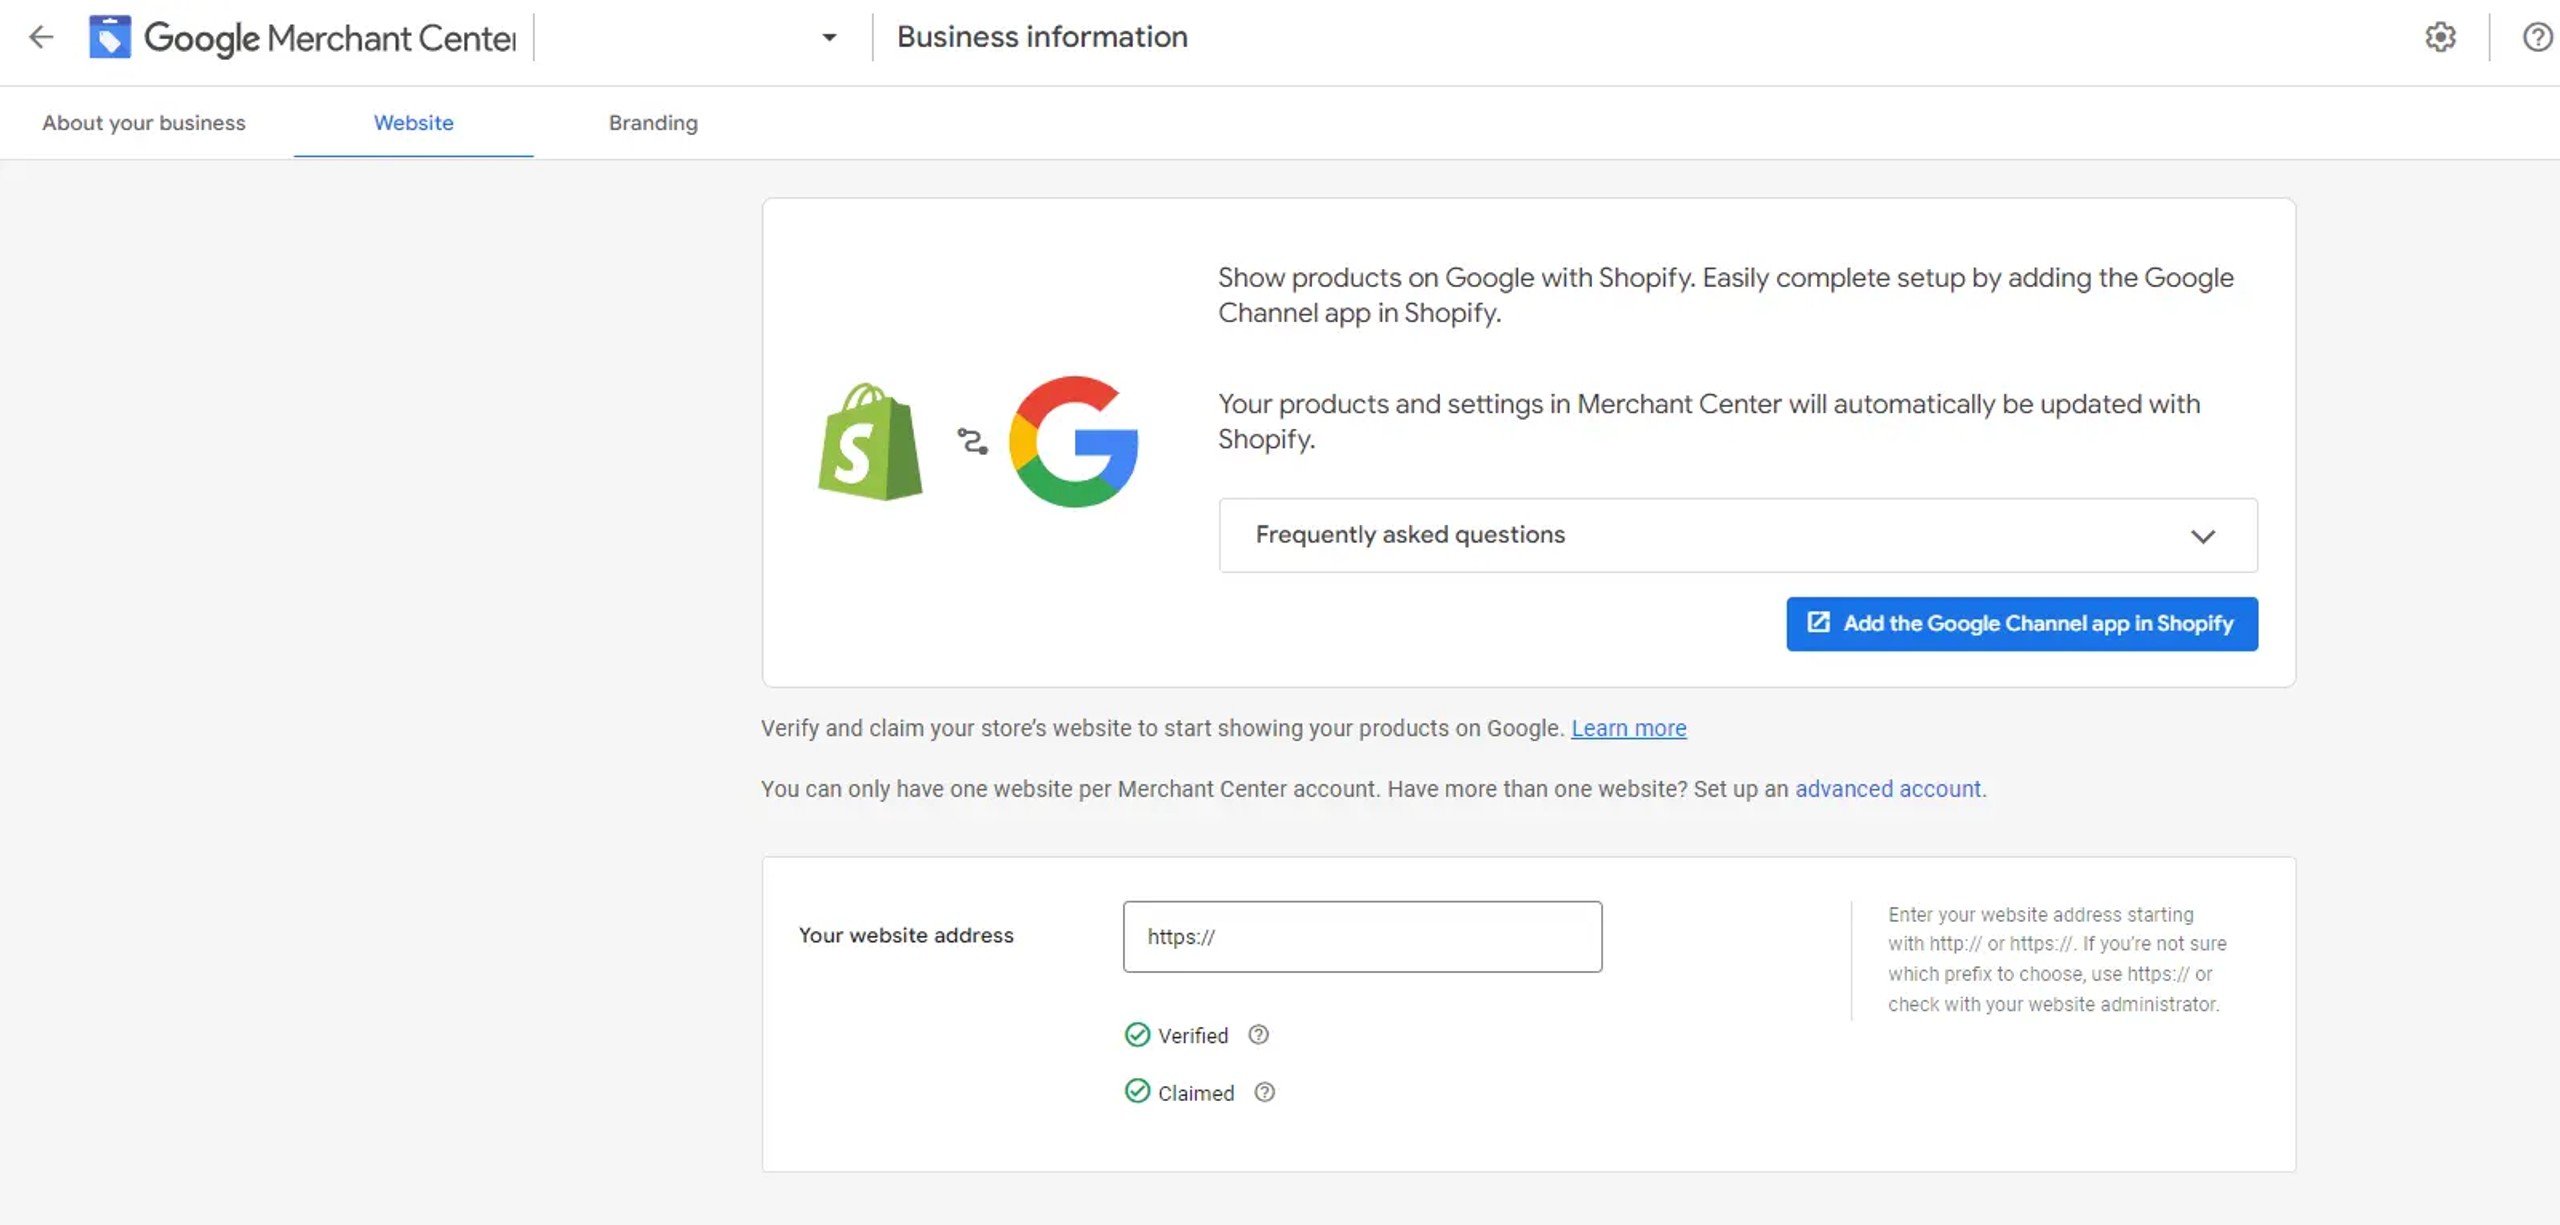Image resolution: width=2560 pixels, height=1225 pixels.
Task: Switch to About your business tab
Action: (x=144, y=123)
